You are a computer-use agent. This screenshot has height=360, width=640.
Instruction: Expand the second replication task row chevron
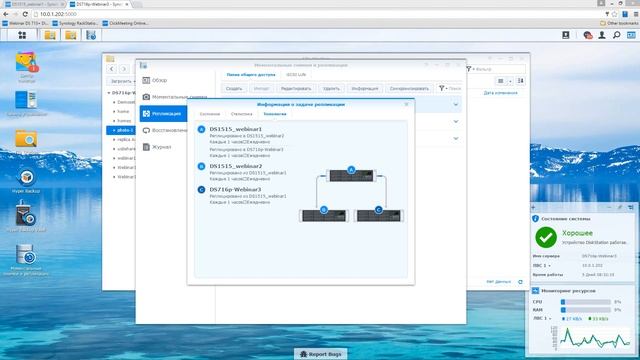coord(456,122)
